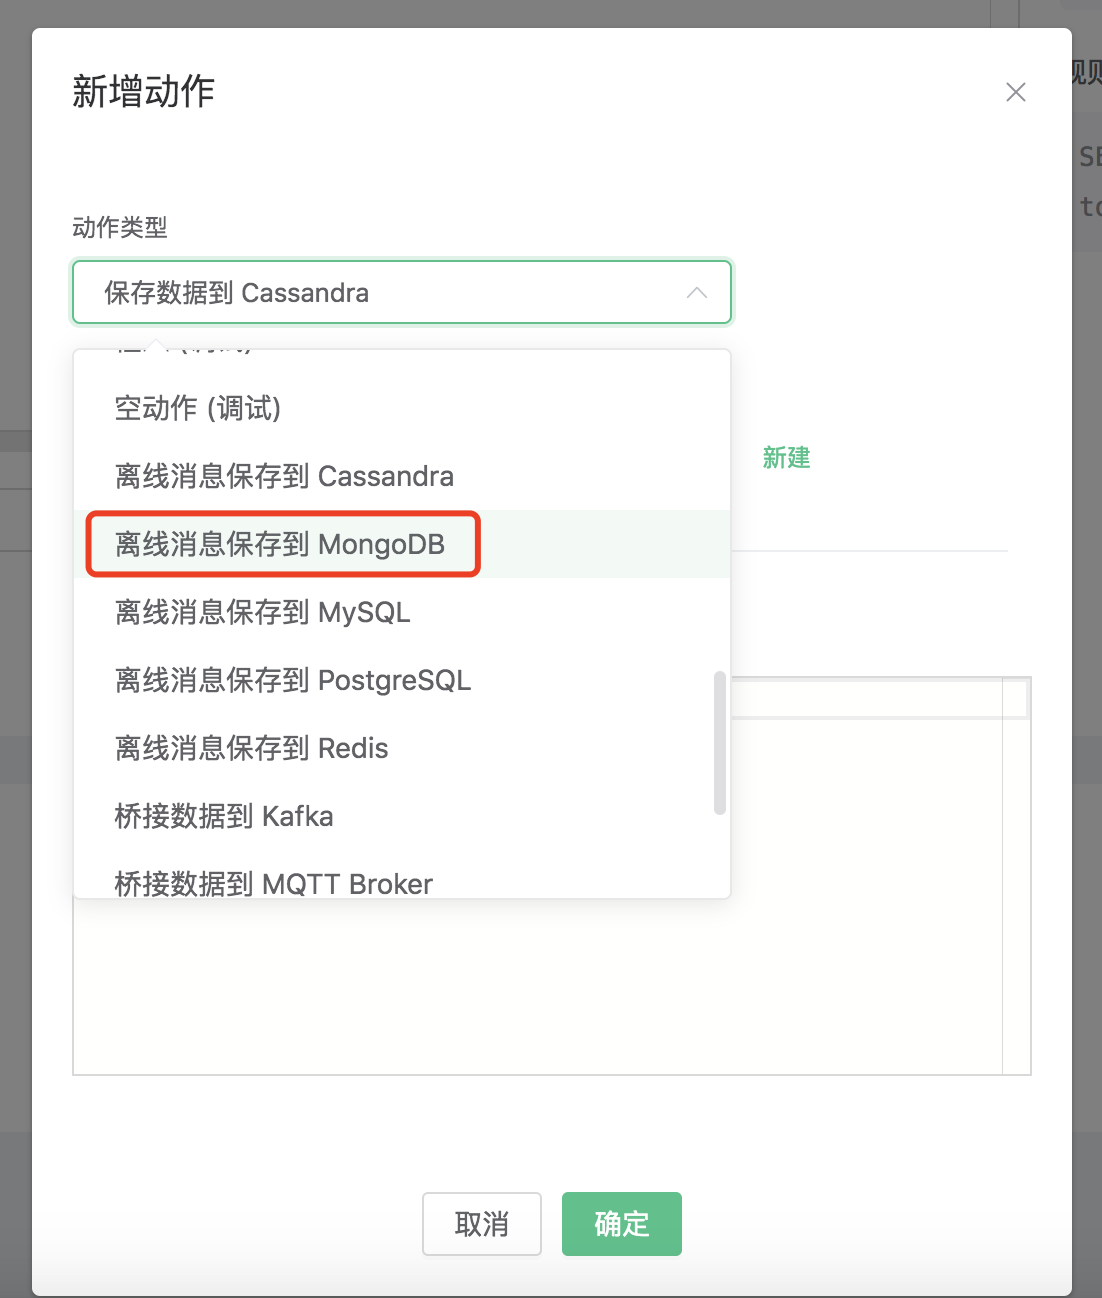Confirm with the green 确定 button
Screen dimensions: 1102x1298
tap(621, 1223)
